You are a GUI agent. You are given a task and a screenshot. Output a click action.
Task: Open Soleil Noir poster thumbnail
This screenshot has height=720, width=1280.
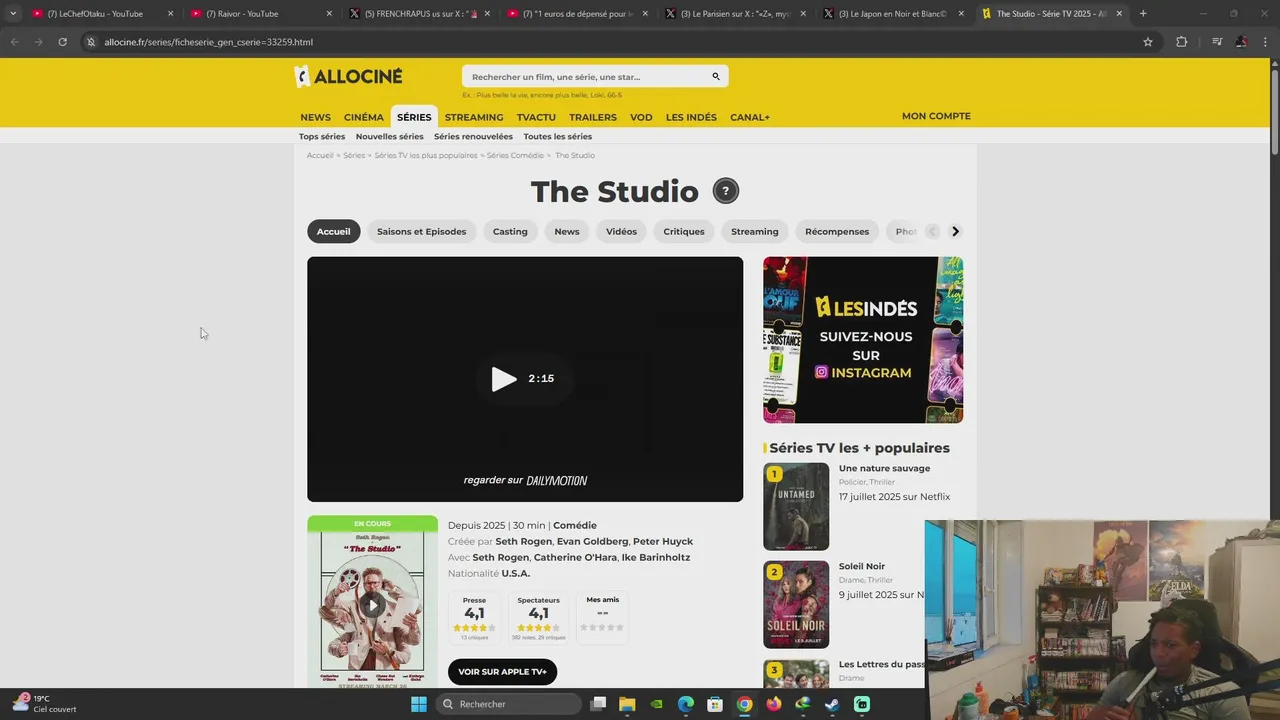point(796,604)
